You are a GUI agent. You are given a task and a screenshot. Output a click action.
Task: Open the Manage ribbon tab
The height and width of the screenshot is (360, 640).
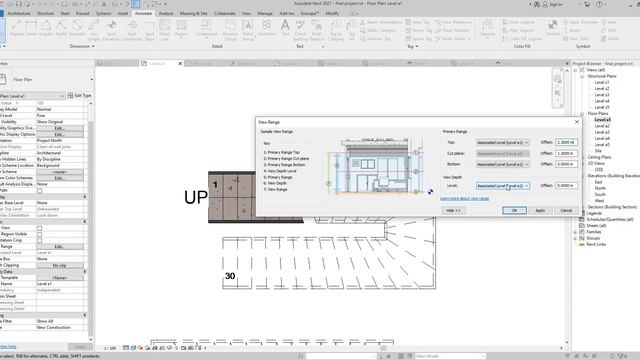(x=264, y=13)
